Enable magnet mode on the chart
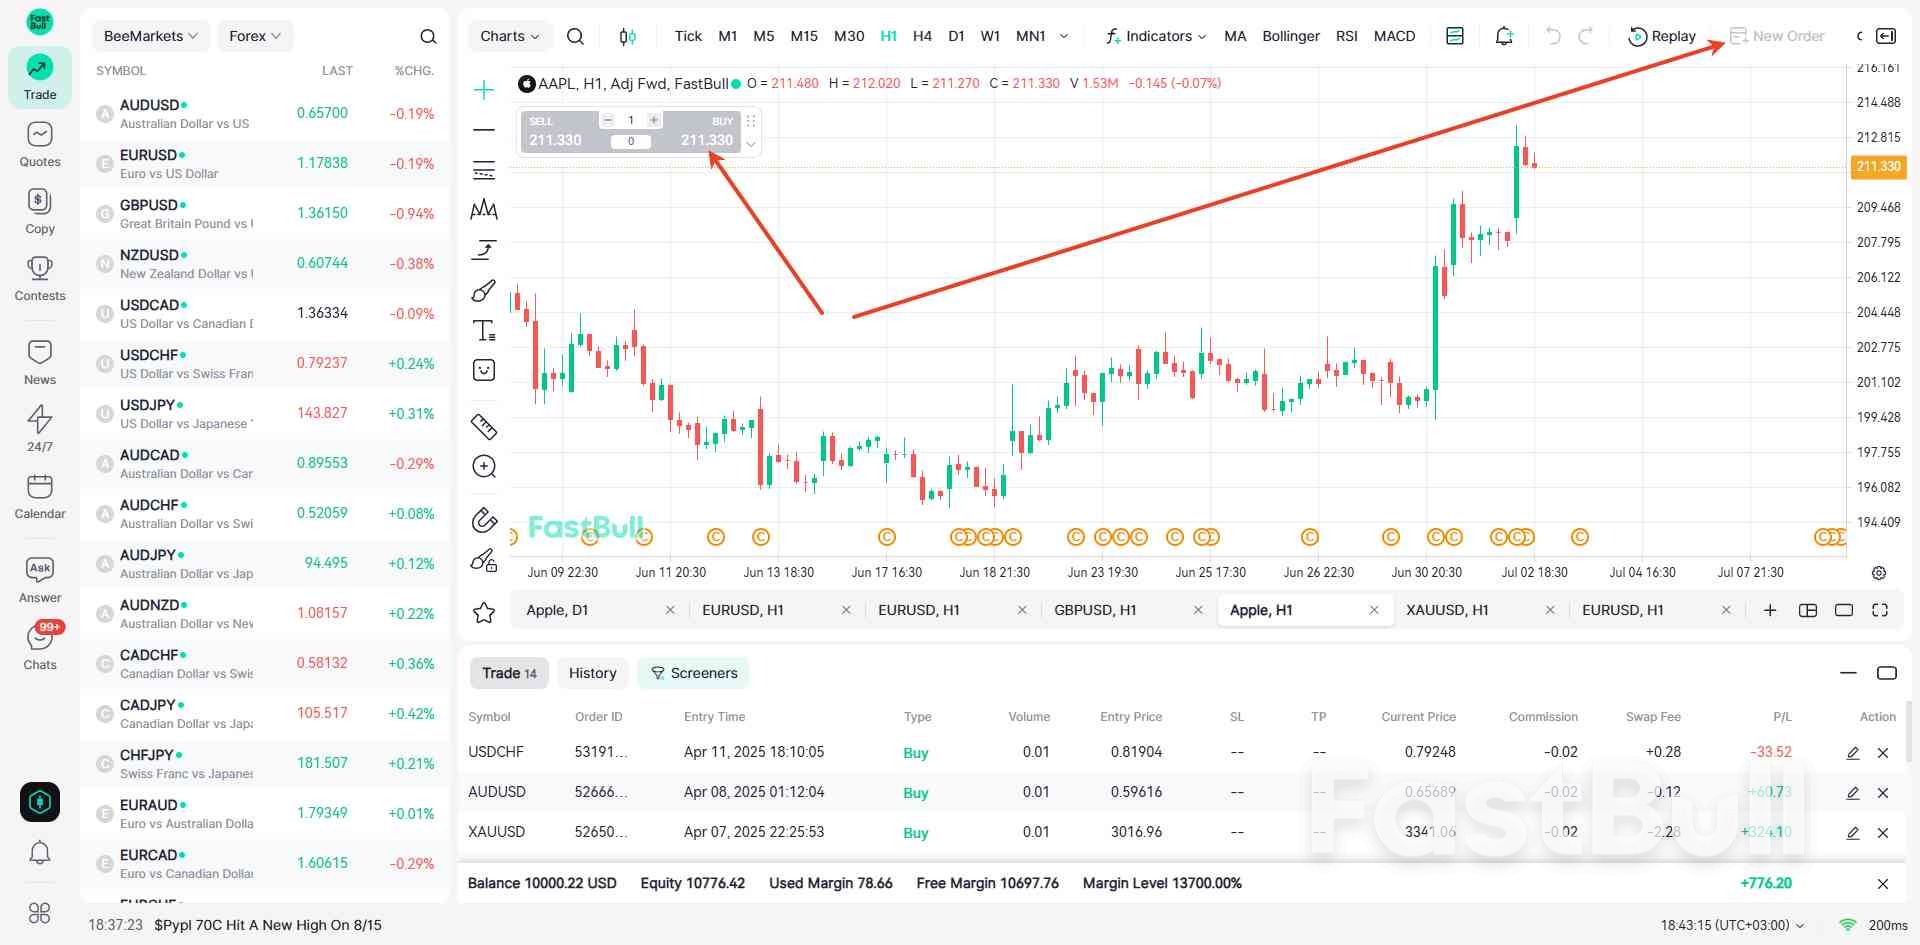Viewport: 1920px width, 945px height. coord(484,520)
